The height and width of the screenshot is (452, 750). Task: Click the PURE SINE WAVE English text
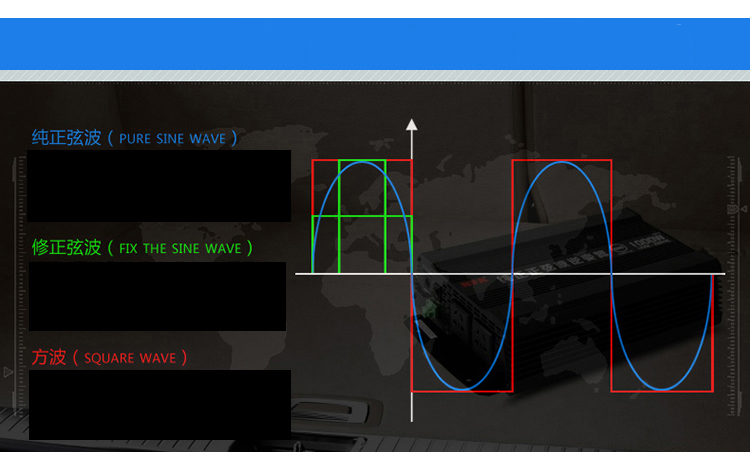[172, 139]
